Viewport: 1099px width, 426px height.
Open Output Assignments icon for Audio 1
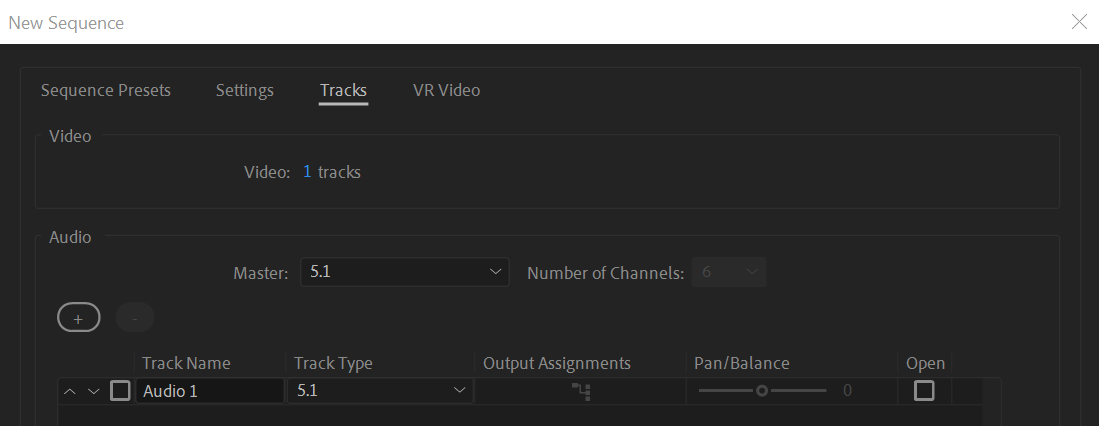581,391
